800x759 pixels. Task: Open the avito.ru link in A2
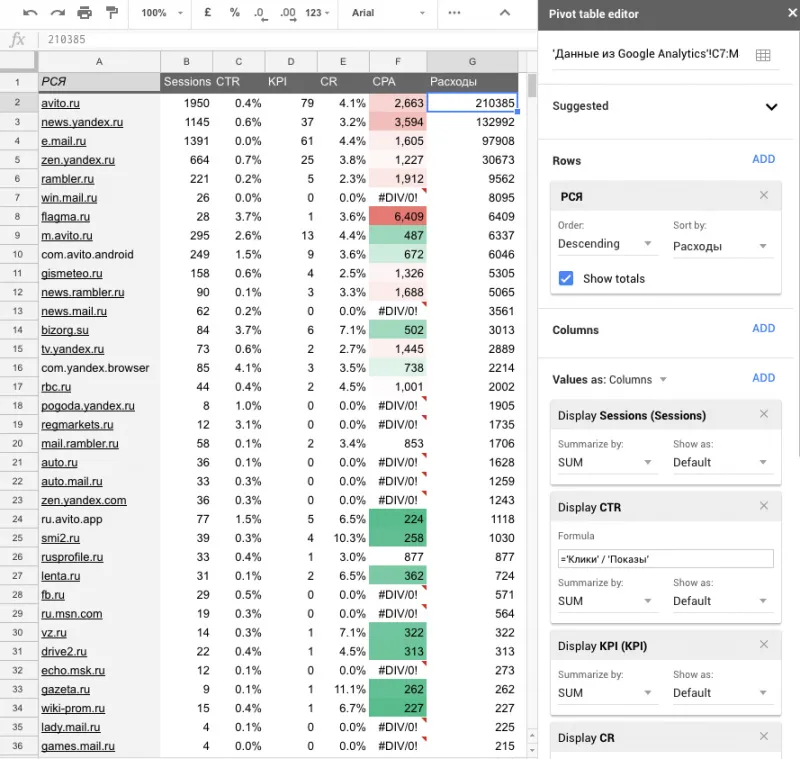[60, 103]
